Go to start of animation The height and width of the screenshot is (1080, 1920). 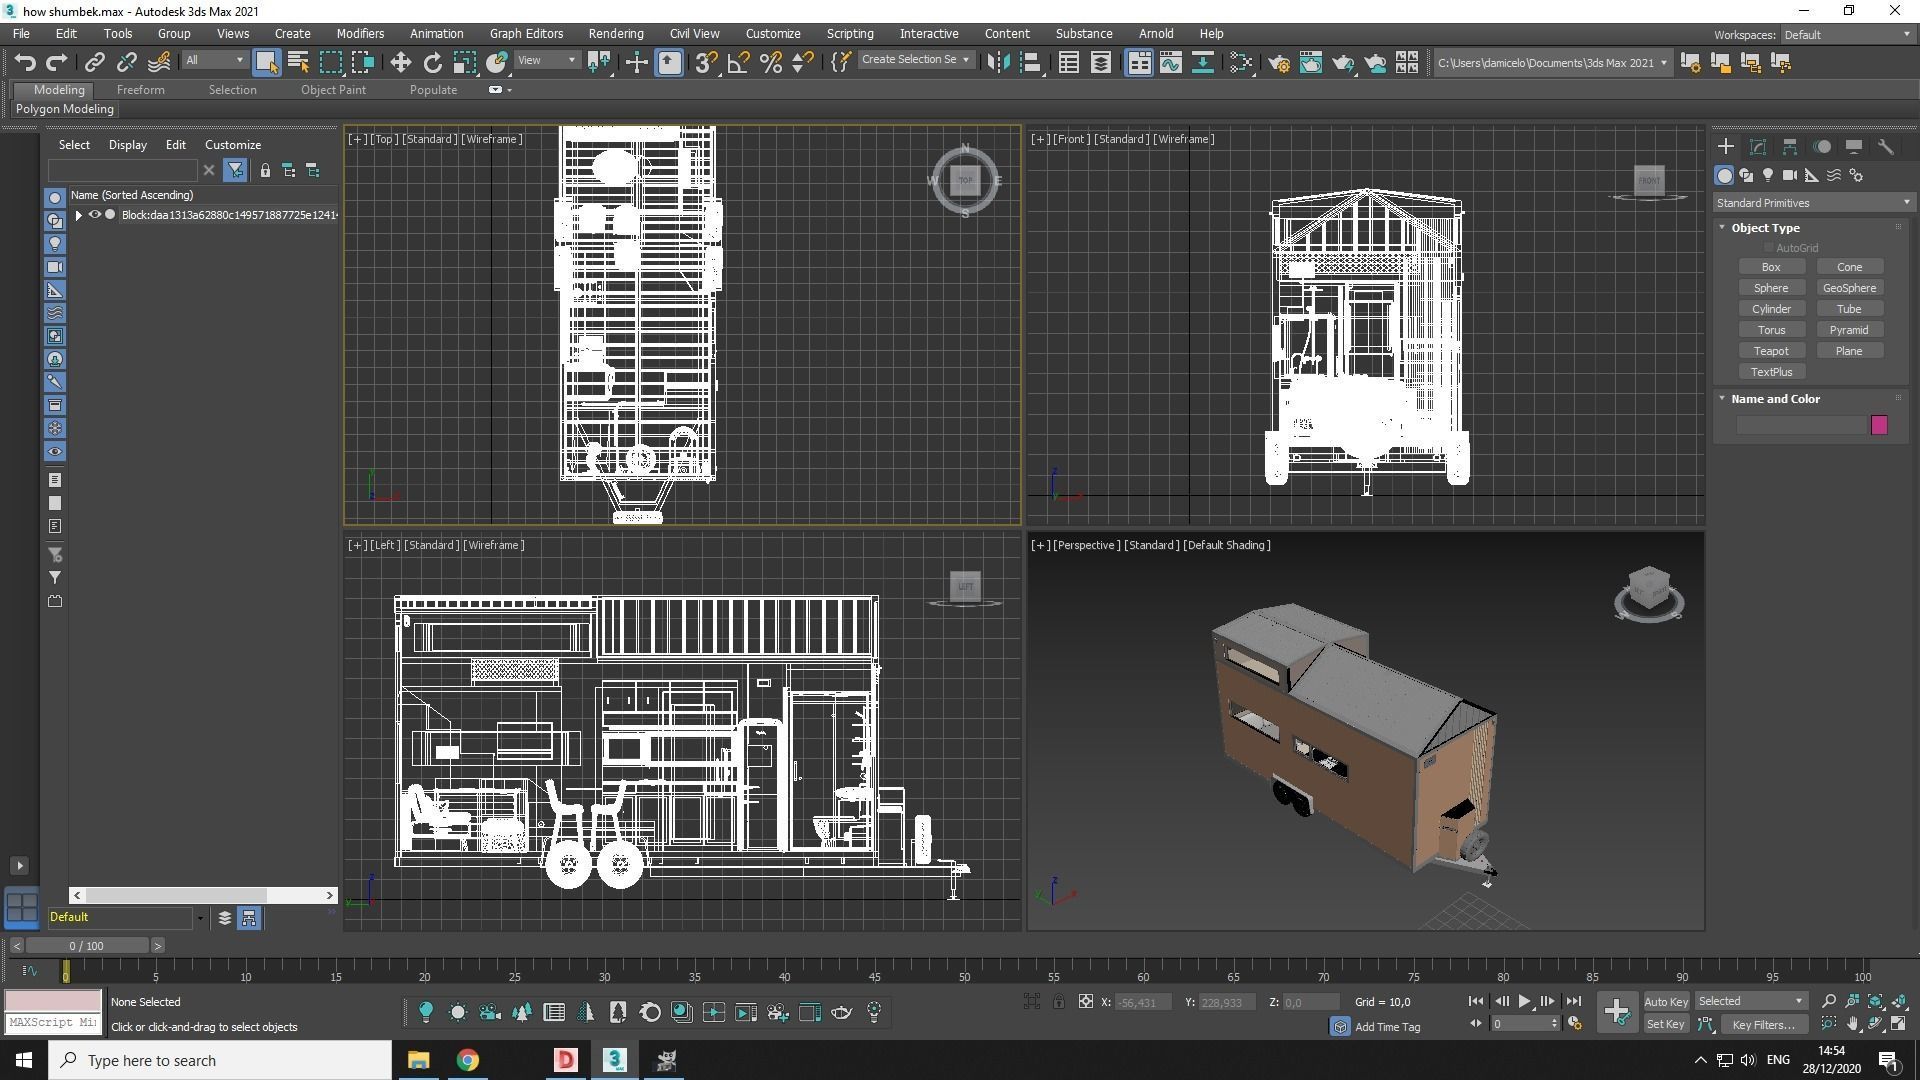1475,1001
